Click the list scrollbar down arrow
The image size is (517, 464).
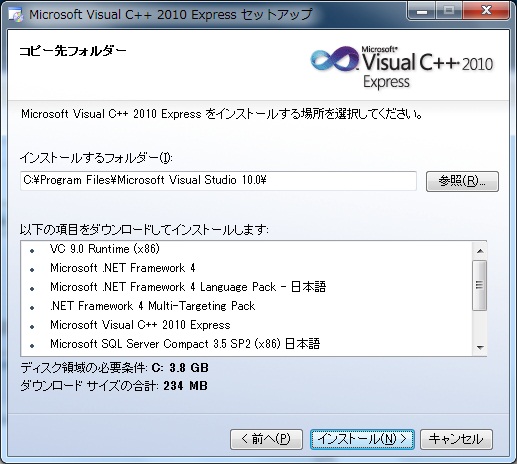(480, 347)
